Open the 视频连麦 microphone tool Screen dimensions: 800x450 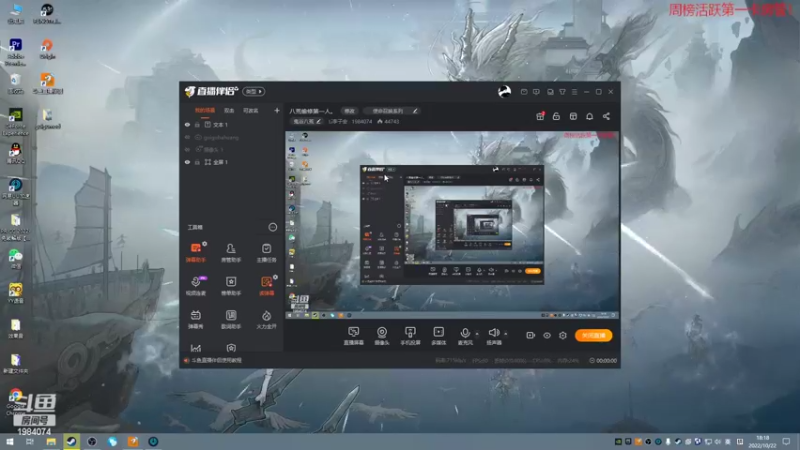pos(196,286)
